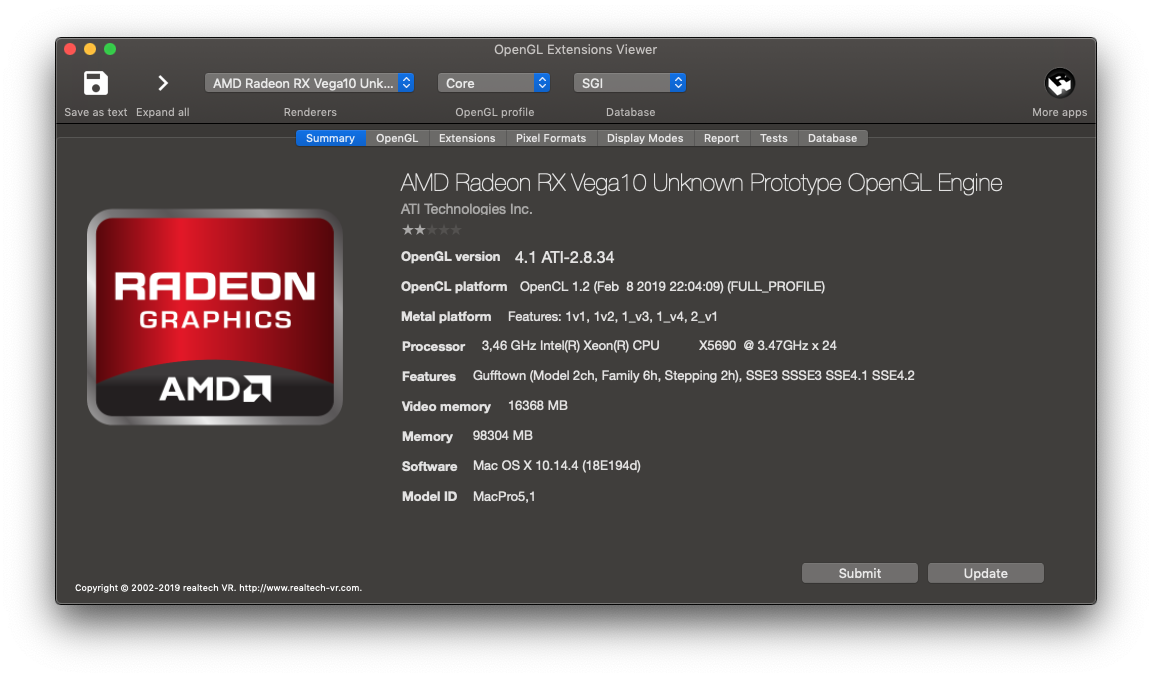Click the Expand all chevron icon

tap(163, 83)
